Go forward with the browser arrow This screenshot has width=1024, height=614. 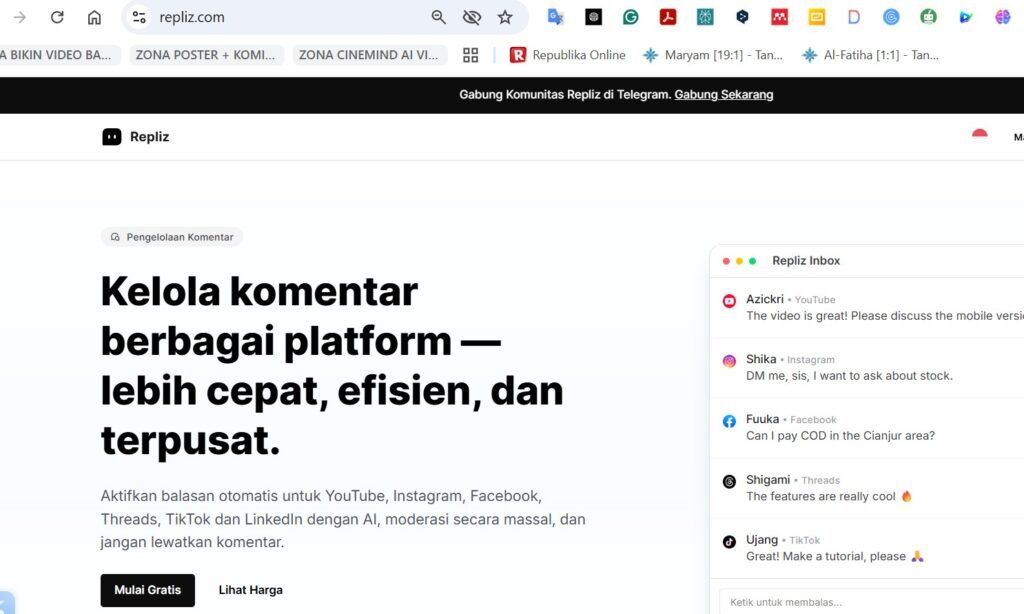[20, 17]
